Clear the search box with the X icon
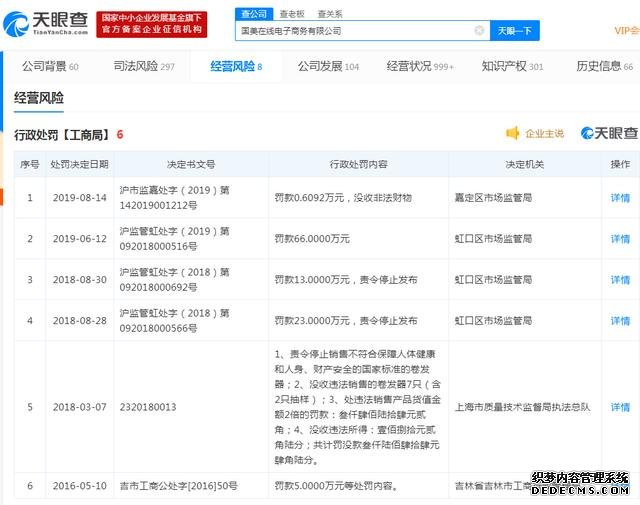The height and width of the screenshot is (505, 640). (479, 30)
